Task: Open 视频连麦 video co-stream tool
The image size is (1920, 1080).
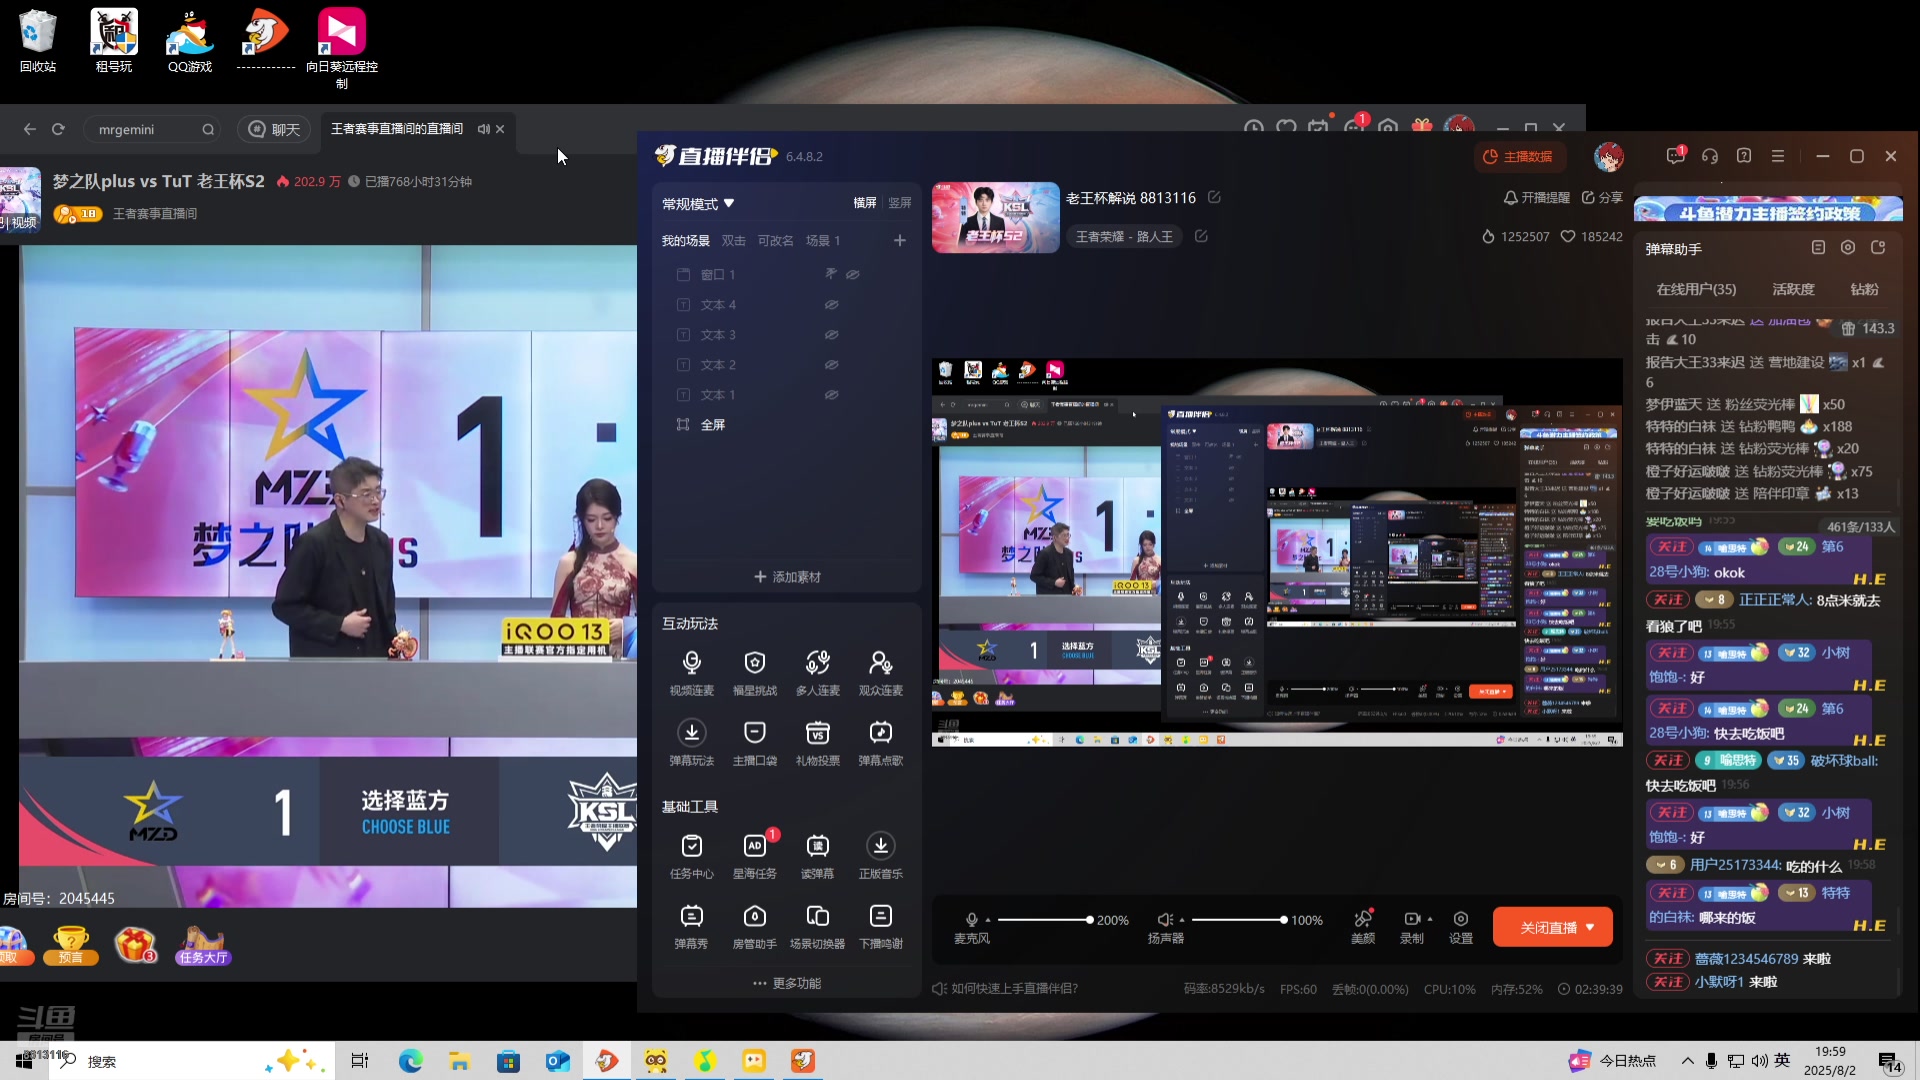Action: click(691, 672)
